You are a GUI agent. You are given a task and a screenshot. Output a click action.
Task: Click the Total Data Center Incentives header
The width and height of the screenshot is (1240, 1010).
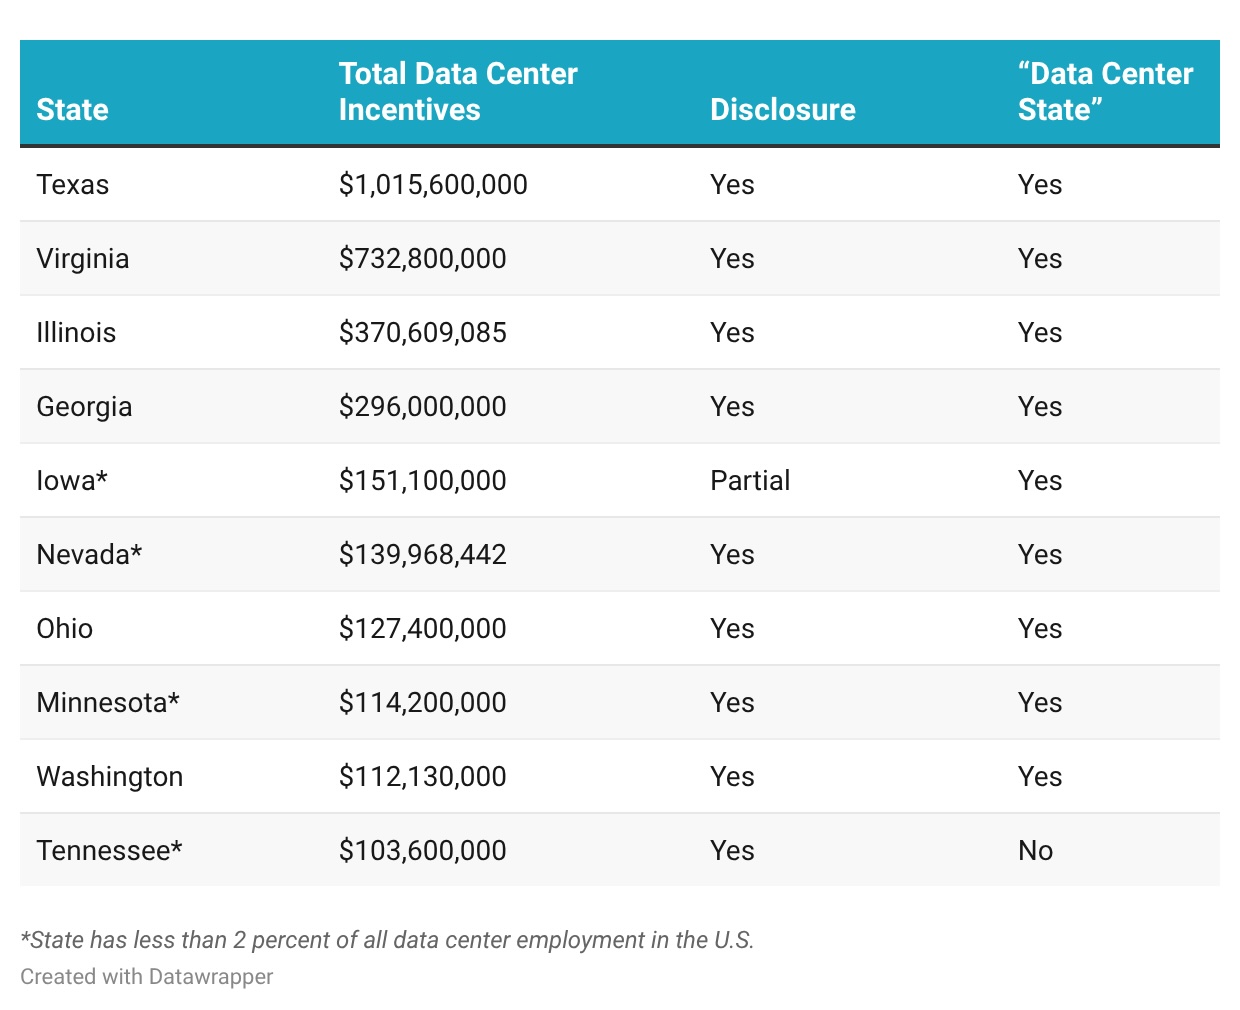click(458, 91)
